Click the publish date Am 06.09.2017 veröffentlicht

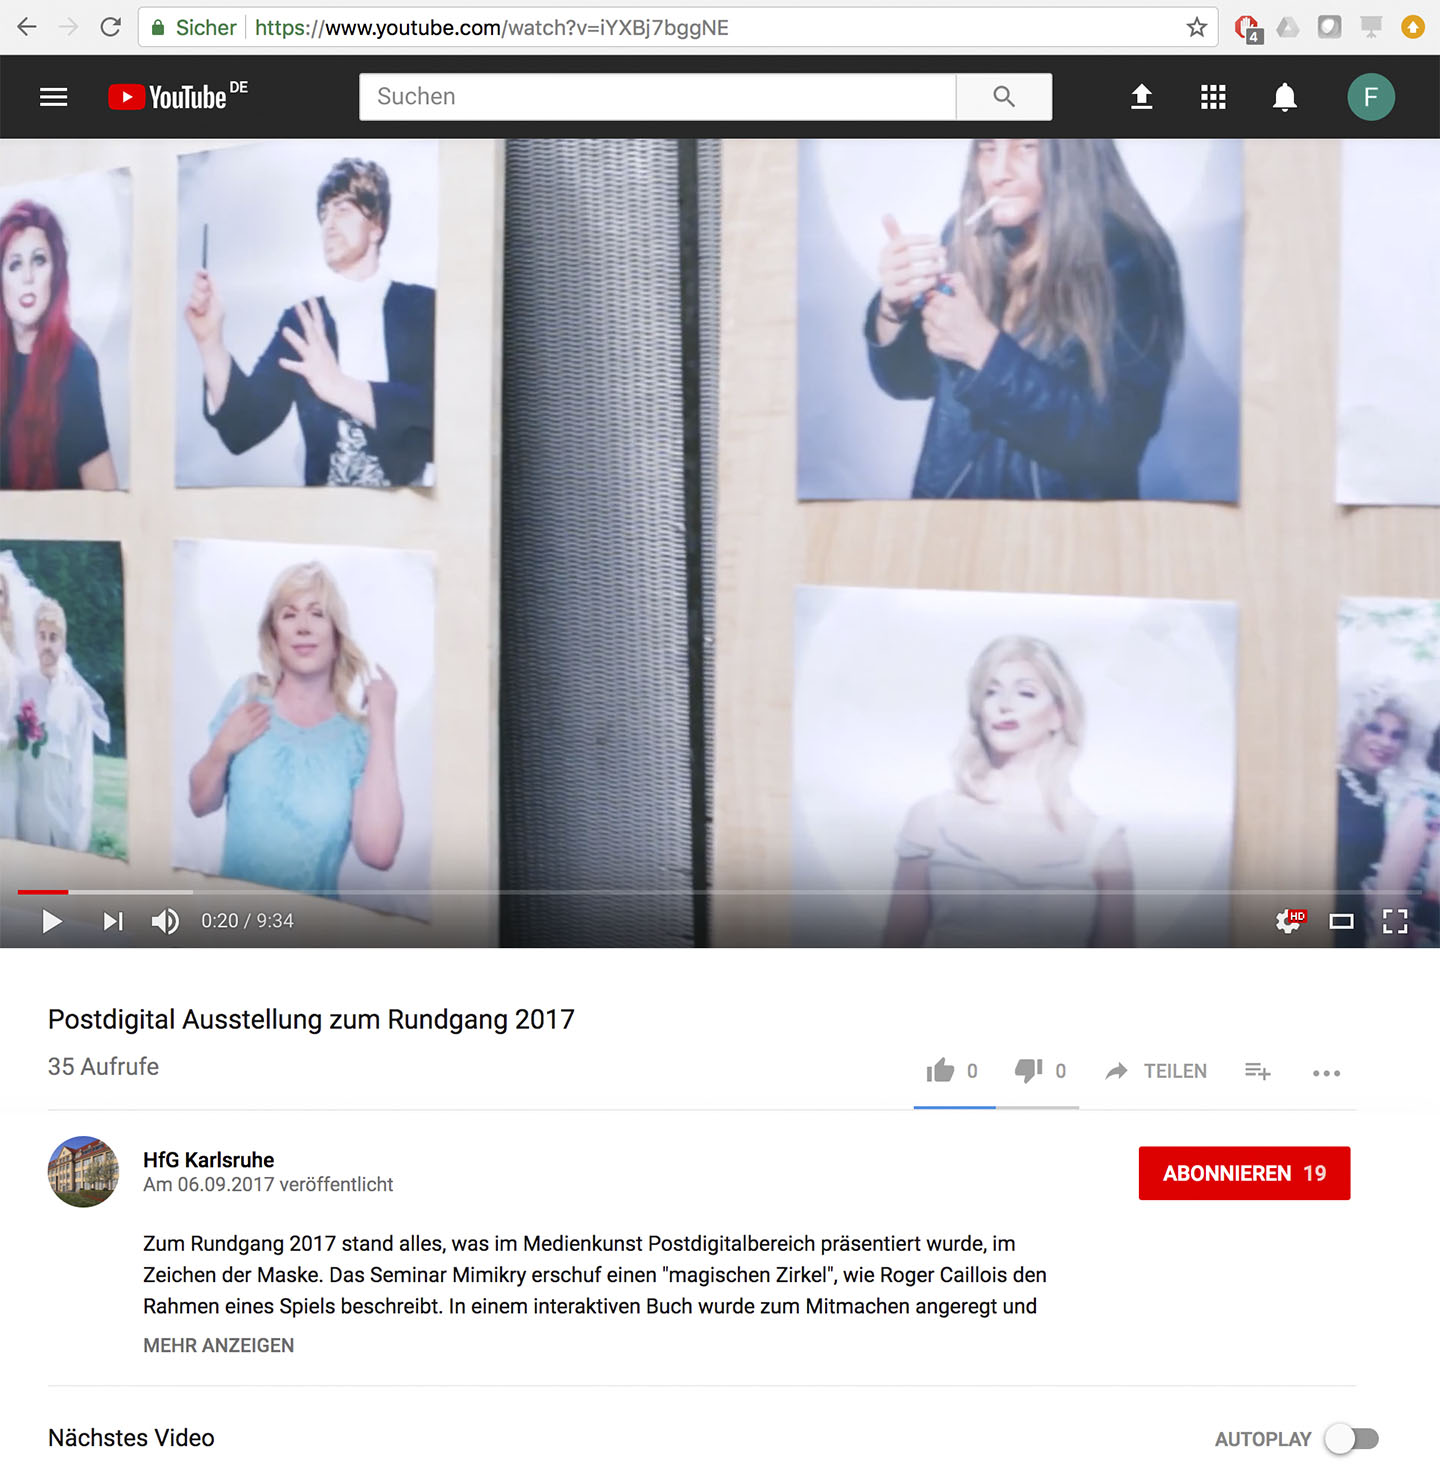[x=268, y=1184]
